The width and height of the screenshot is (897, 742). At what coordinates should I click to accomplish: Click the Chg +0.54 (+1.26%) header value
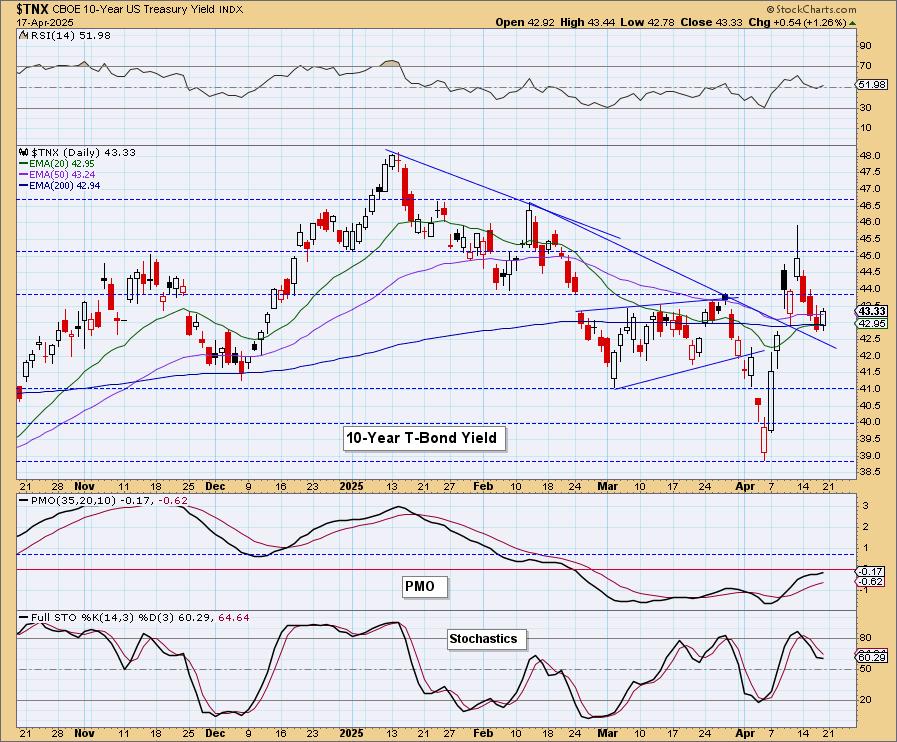[x=797, y=22]
